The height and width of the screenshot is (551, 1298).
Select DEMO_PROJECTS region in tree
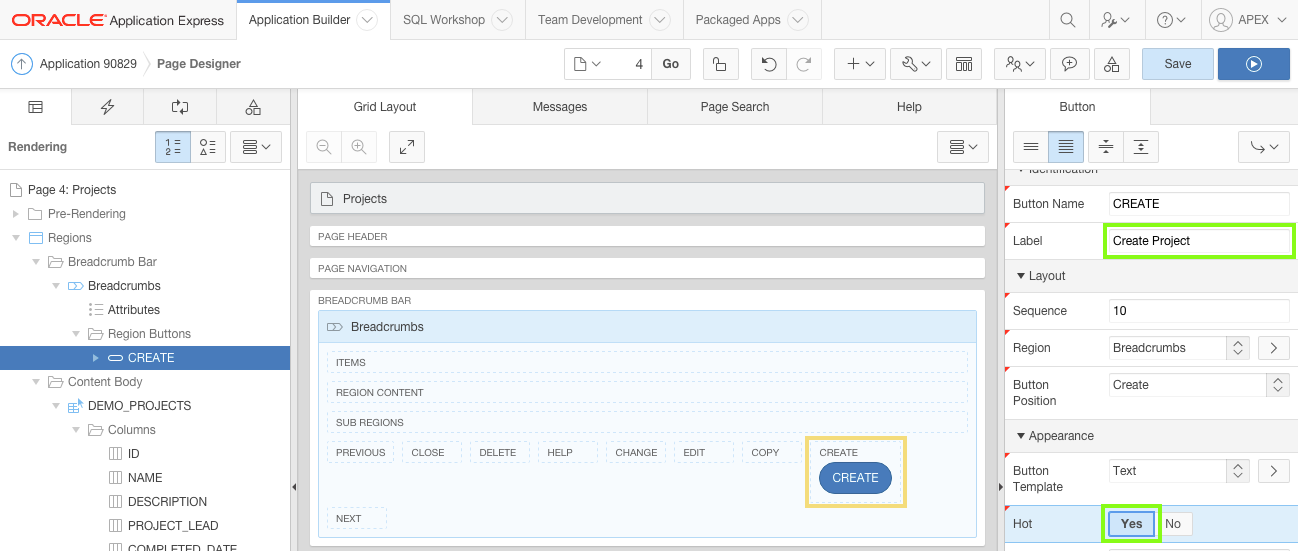[x=139, y=406]
